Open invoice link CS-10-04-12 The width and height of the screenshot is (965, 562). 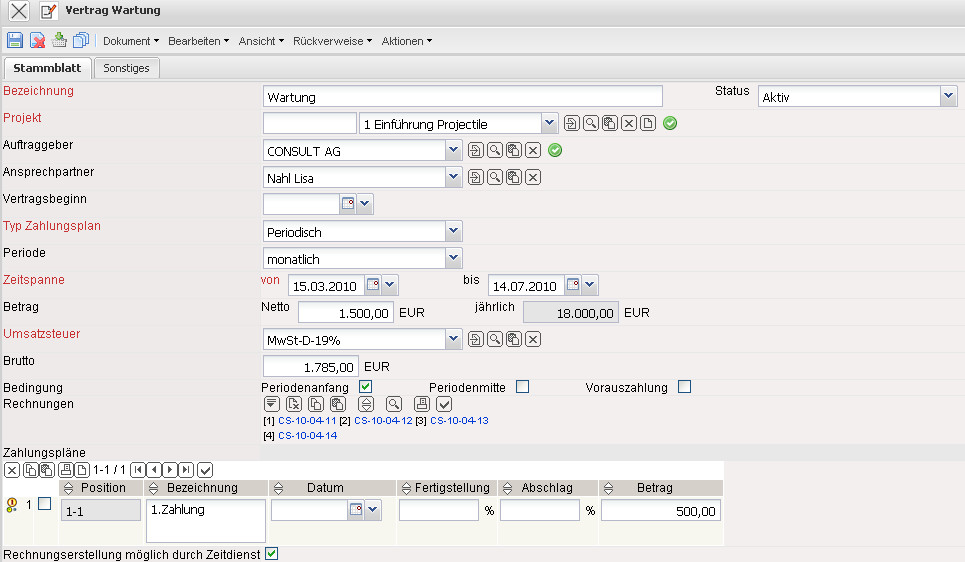pos(383,421)
